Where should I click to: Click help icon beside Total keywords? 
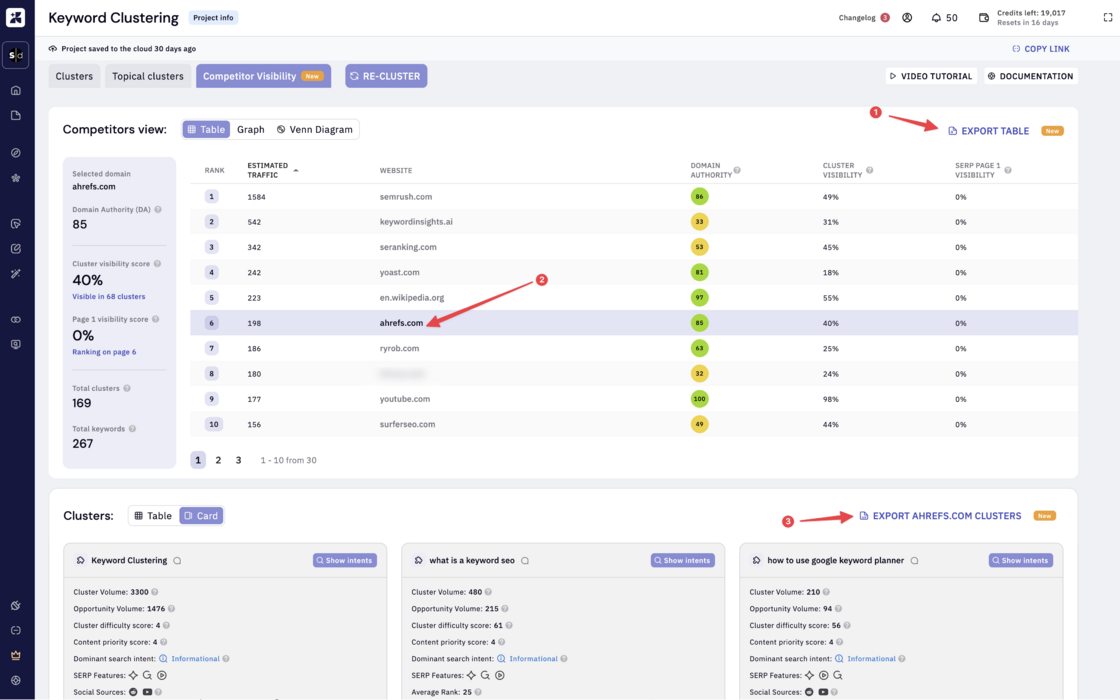click(x=132, y=429)
